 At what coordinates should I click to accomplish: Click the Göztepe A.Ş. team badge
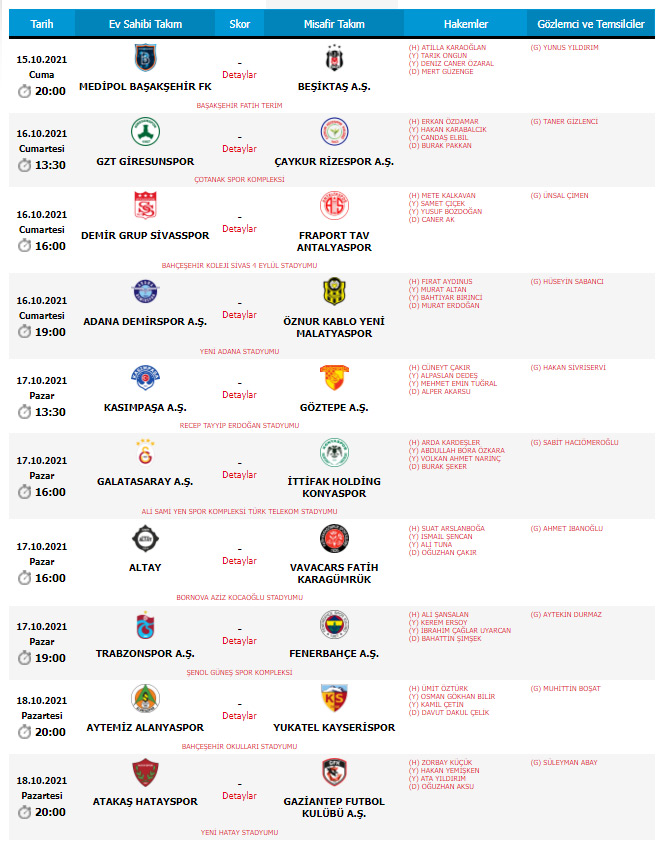tap(334, 379)
